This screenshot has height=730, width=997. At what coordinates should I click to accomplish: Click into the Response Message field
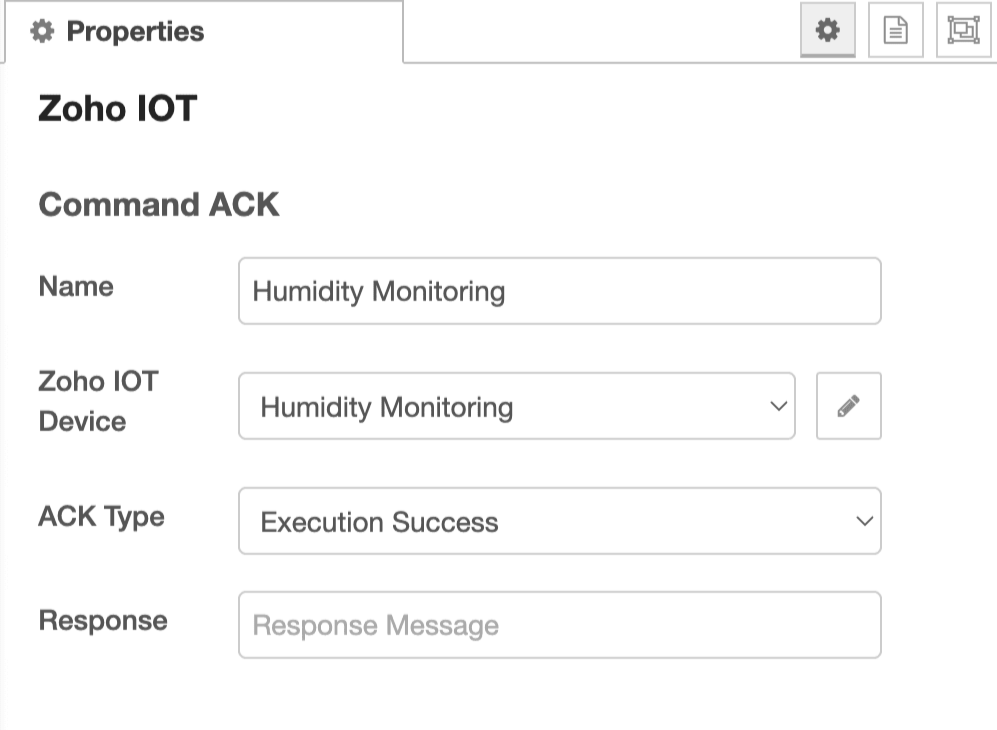(559, 625)
